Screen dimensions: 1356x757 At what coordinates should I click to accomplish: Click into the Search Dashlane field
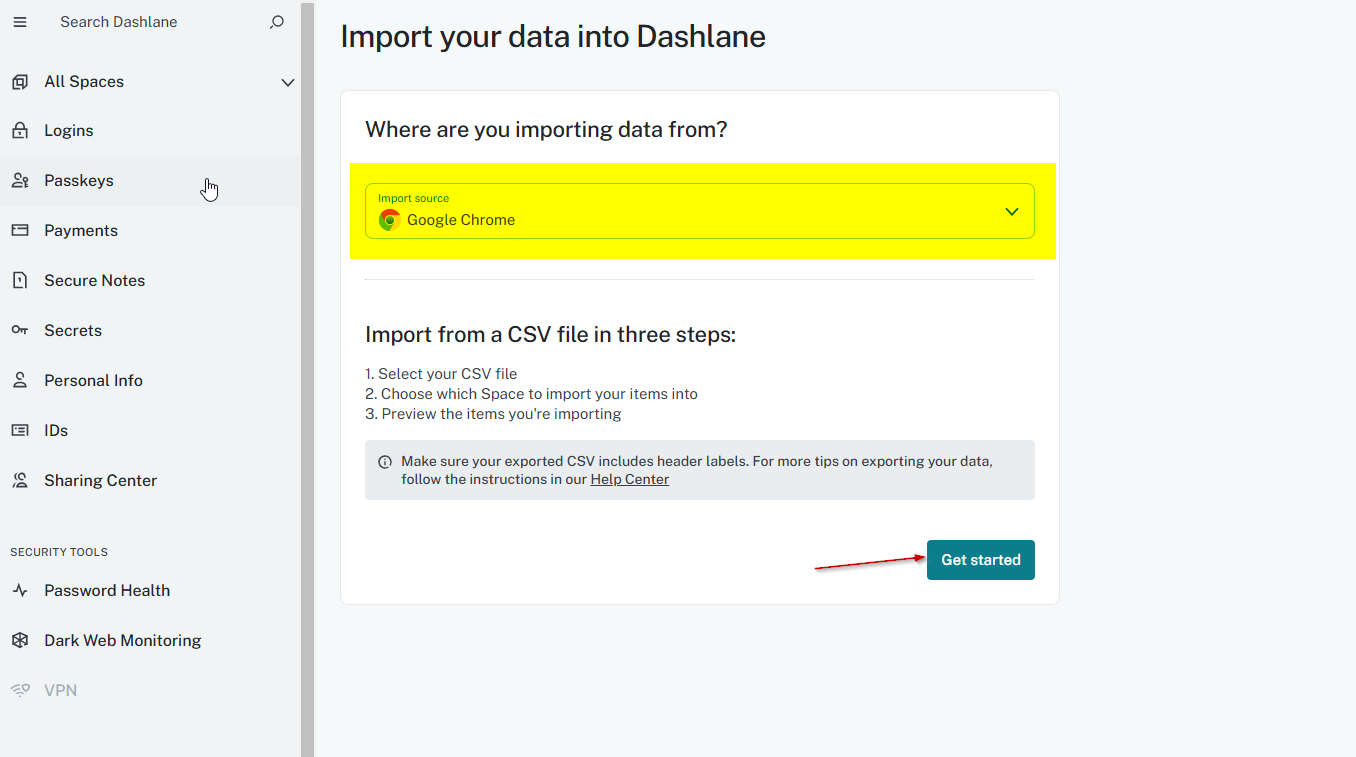click(x=160, y=22)
